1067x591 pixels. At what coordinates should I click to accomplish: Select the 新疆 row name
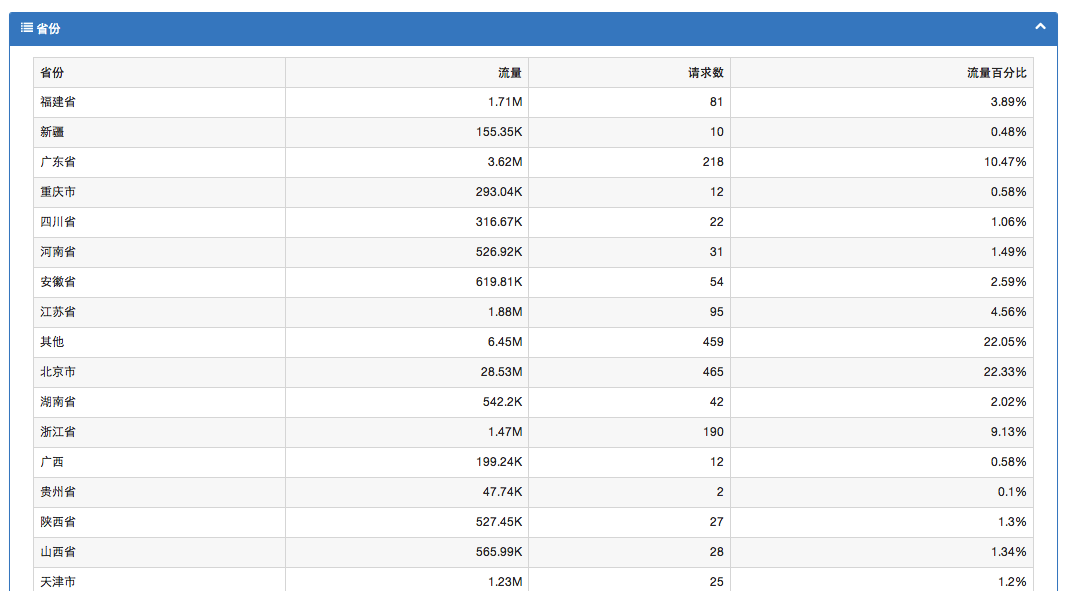tap(52, 132)
